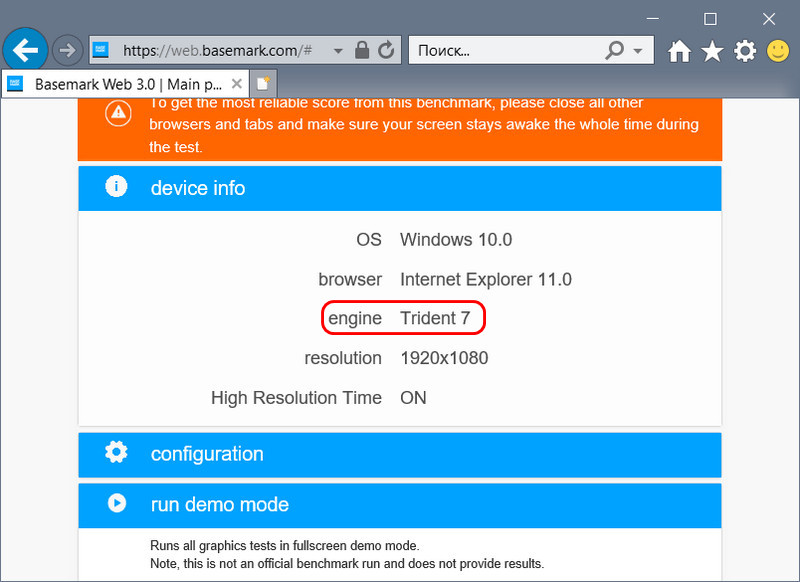Close the Basemark Web 3.0 tab
This screenshot has width=800, height=582.
coord(237,83)
